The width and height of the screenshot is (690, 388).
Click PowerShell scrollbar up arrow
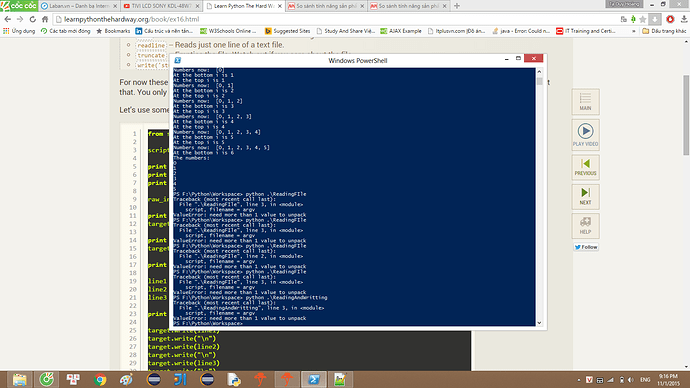point(540,71)
